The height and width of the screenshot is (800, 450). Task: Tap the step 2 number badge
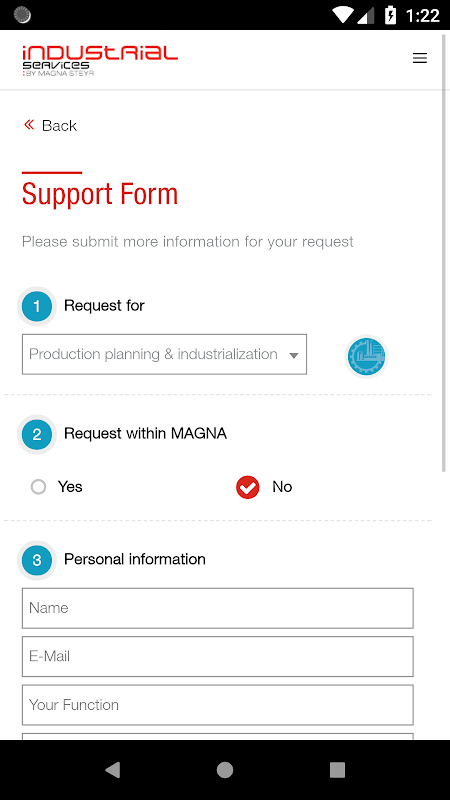(37, 434)
